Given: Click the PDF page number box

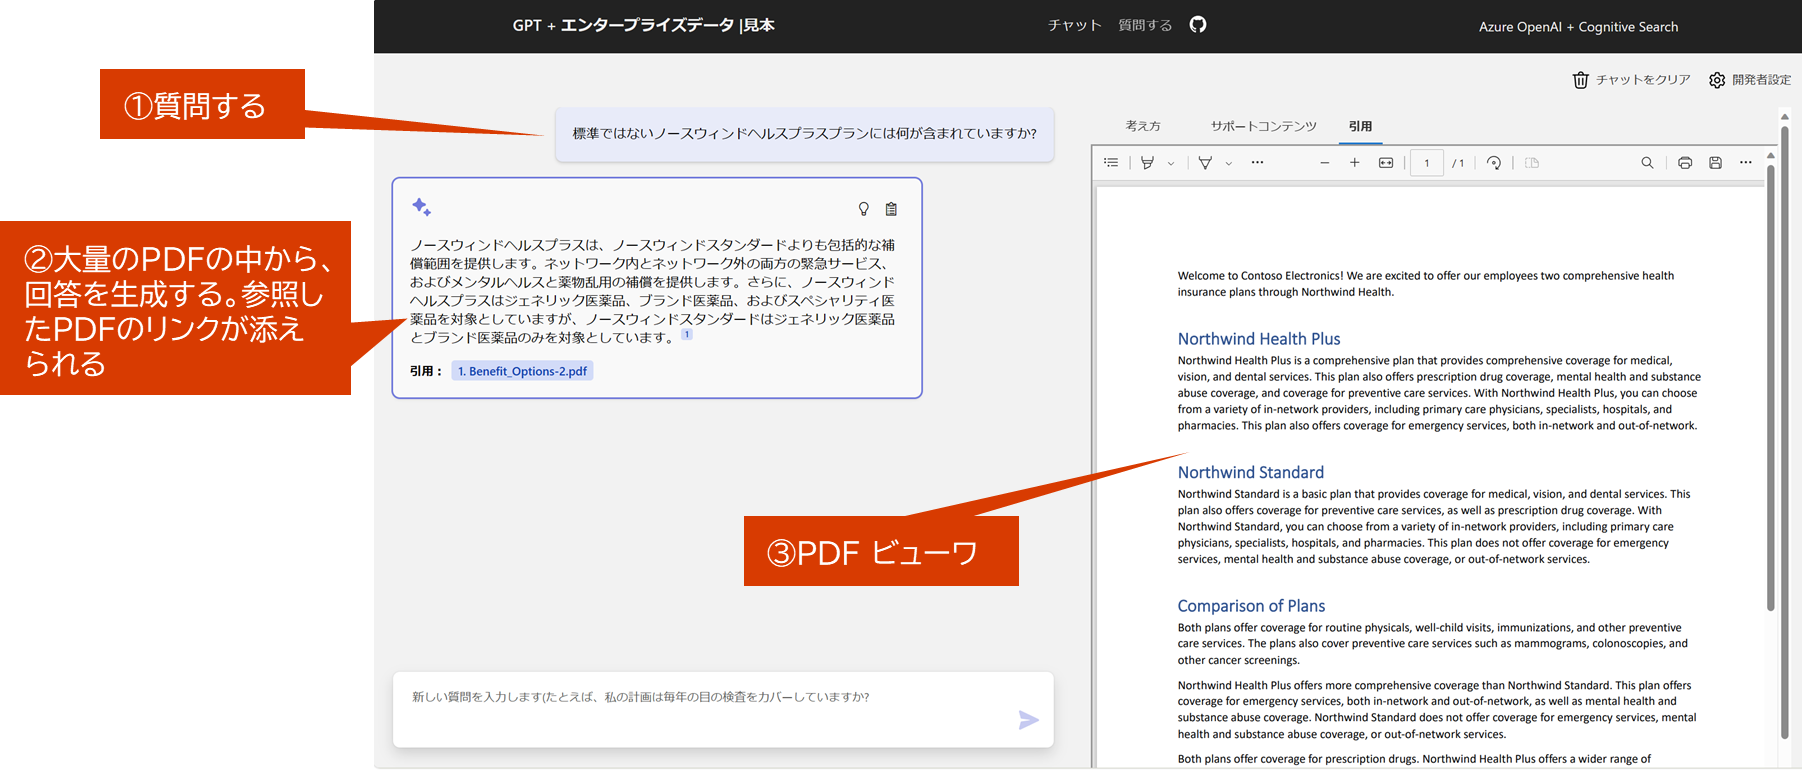Looking at the screenshot, I should click(x=1426, y=163).
